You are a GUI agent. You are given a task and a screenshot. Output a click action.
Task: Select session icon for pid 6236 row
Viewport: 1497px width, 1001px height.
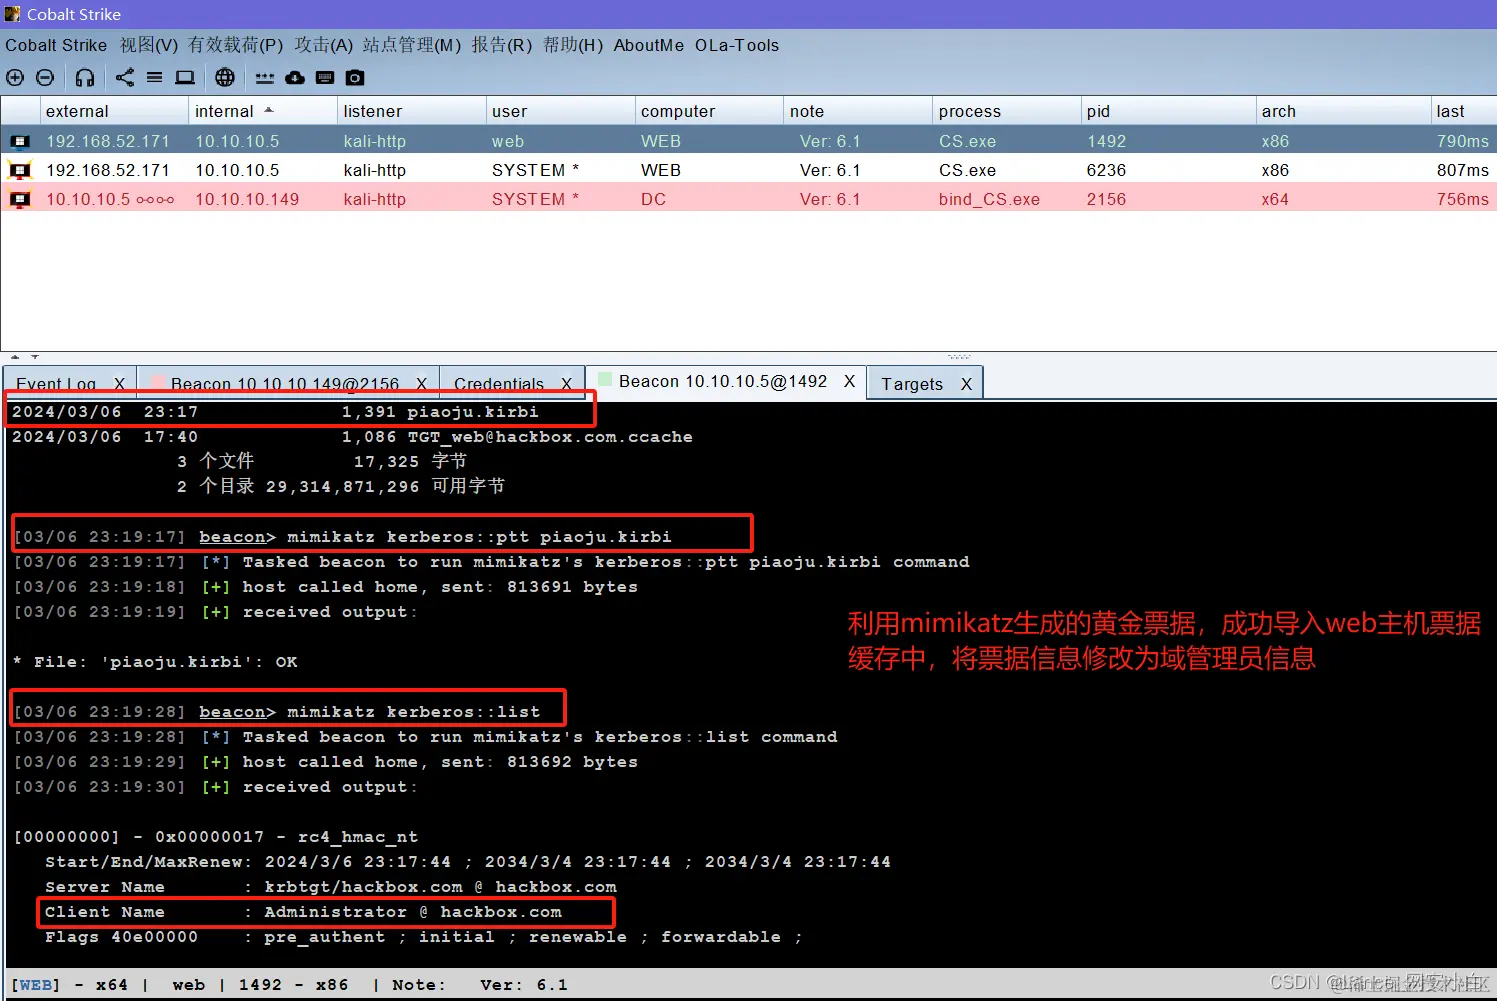point(20,170)
